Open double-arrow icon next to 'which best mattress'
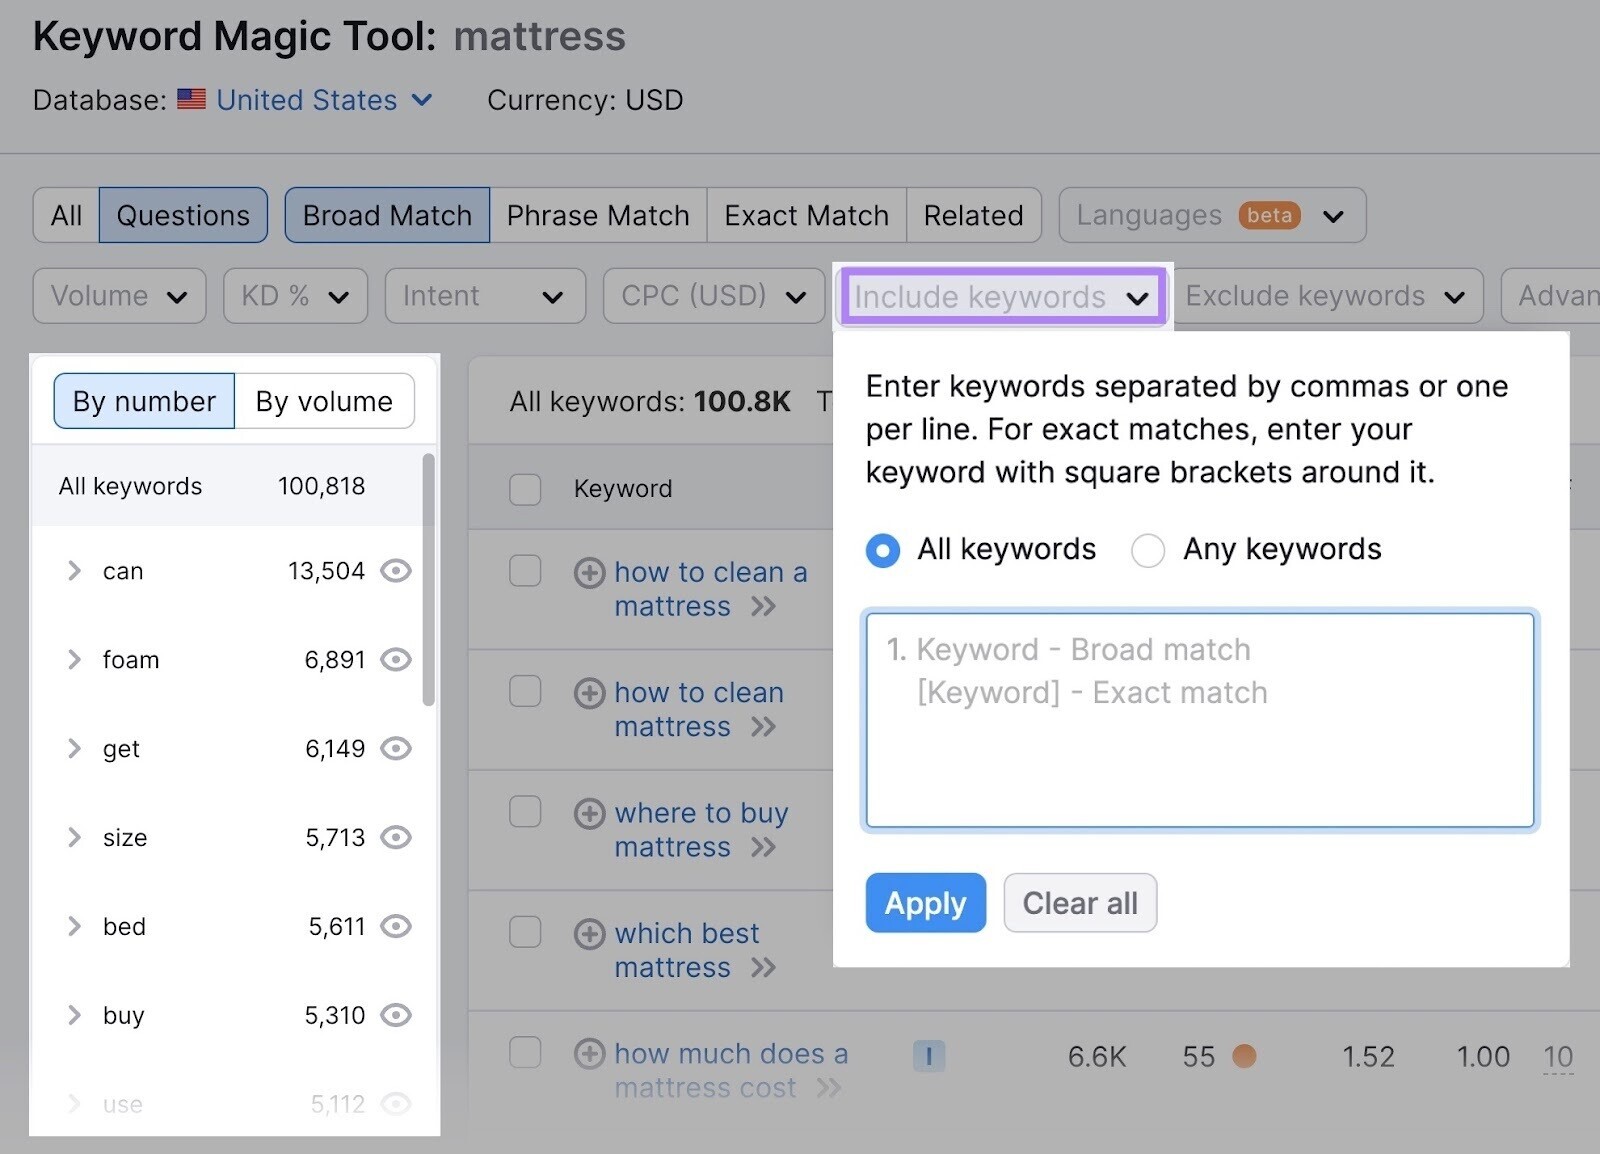Screen dimensions: 1600x1154 (x=764, y=968)
